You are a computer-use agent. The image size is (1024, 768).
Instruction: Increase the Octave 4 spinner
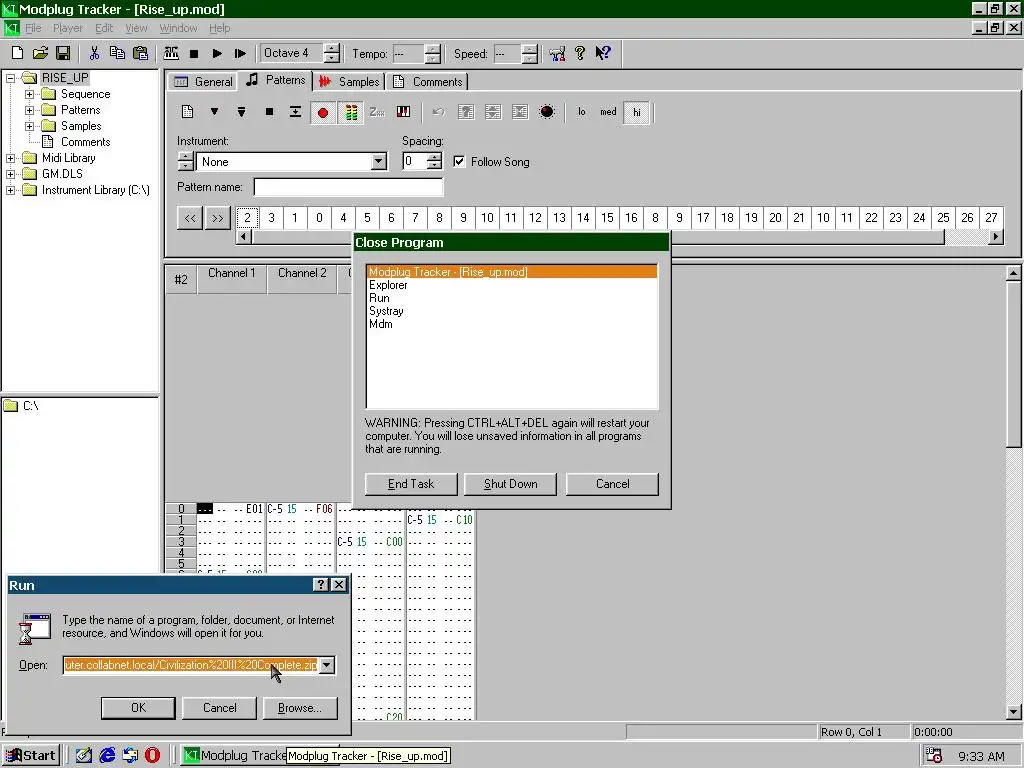click(332, 48)
